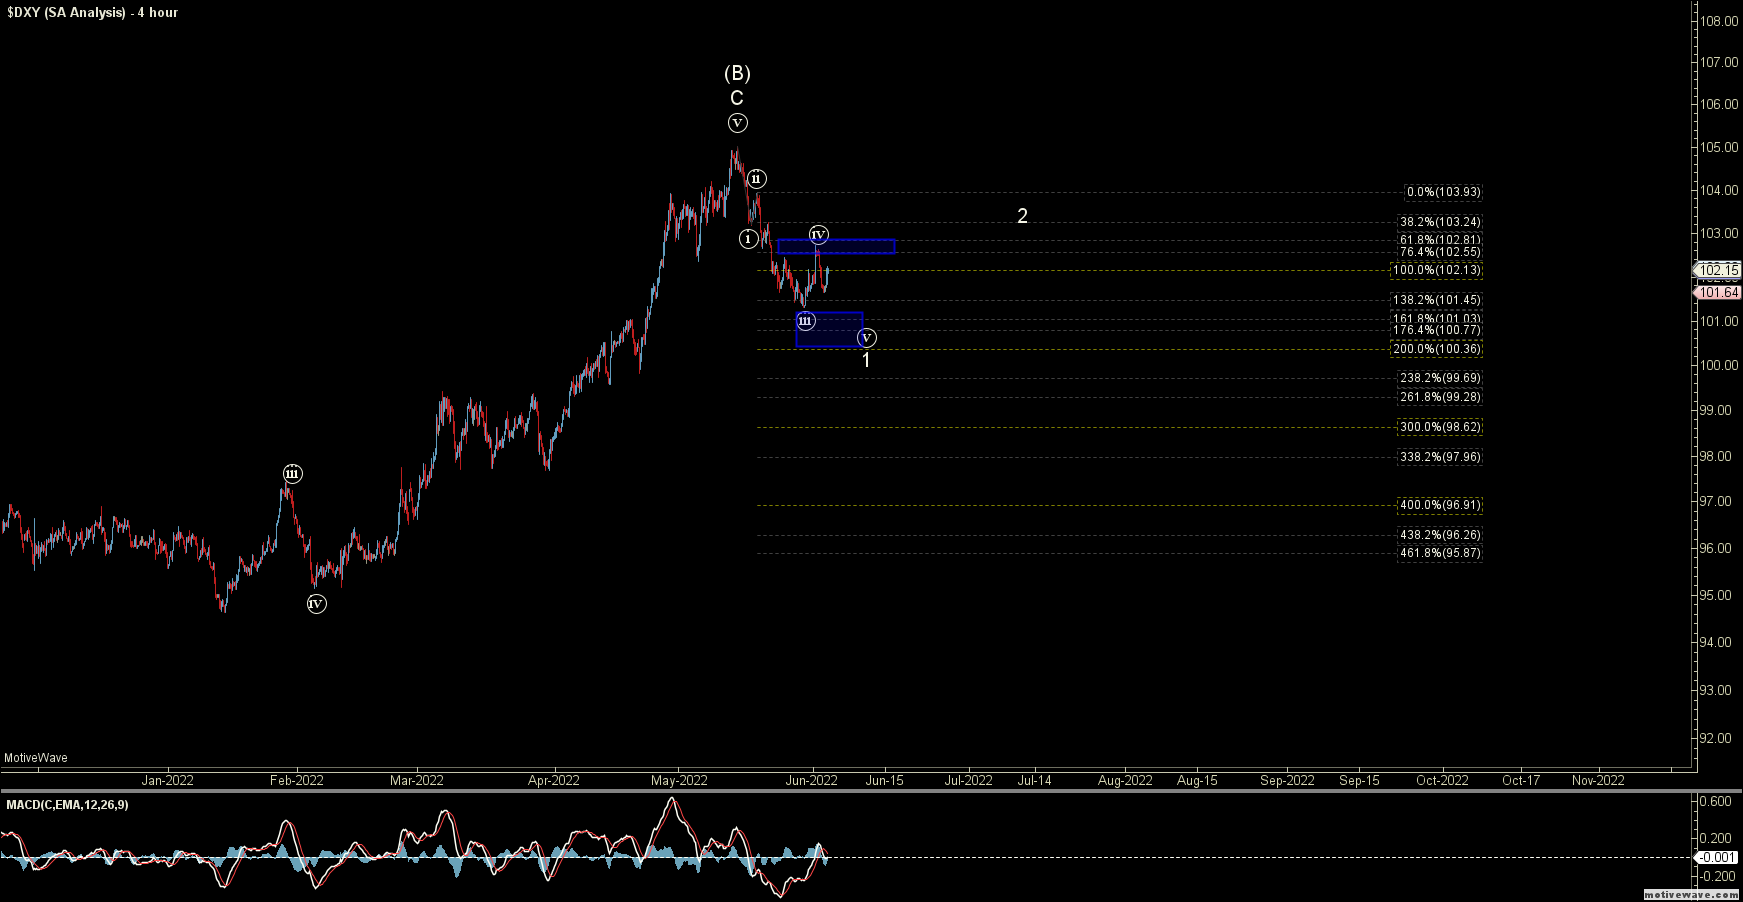The height and width of the screenshot is (902, 1743).
Task: Click the $DXY (SA Analysis) chart title
Action: click(x=92, y=12)
